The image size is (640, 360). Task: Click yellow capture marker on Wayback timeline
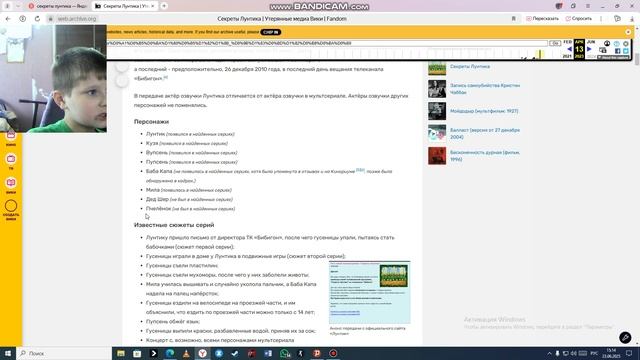[x=540, y=54]
